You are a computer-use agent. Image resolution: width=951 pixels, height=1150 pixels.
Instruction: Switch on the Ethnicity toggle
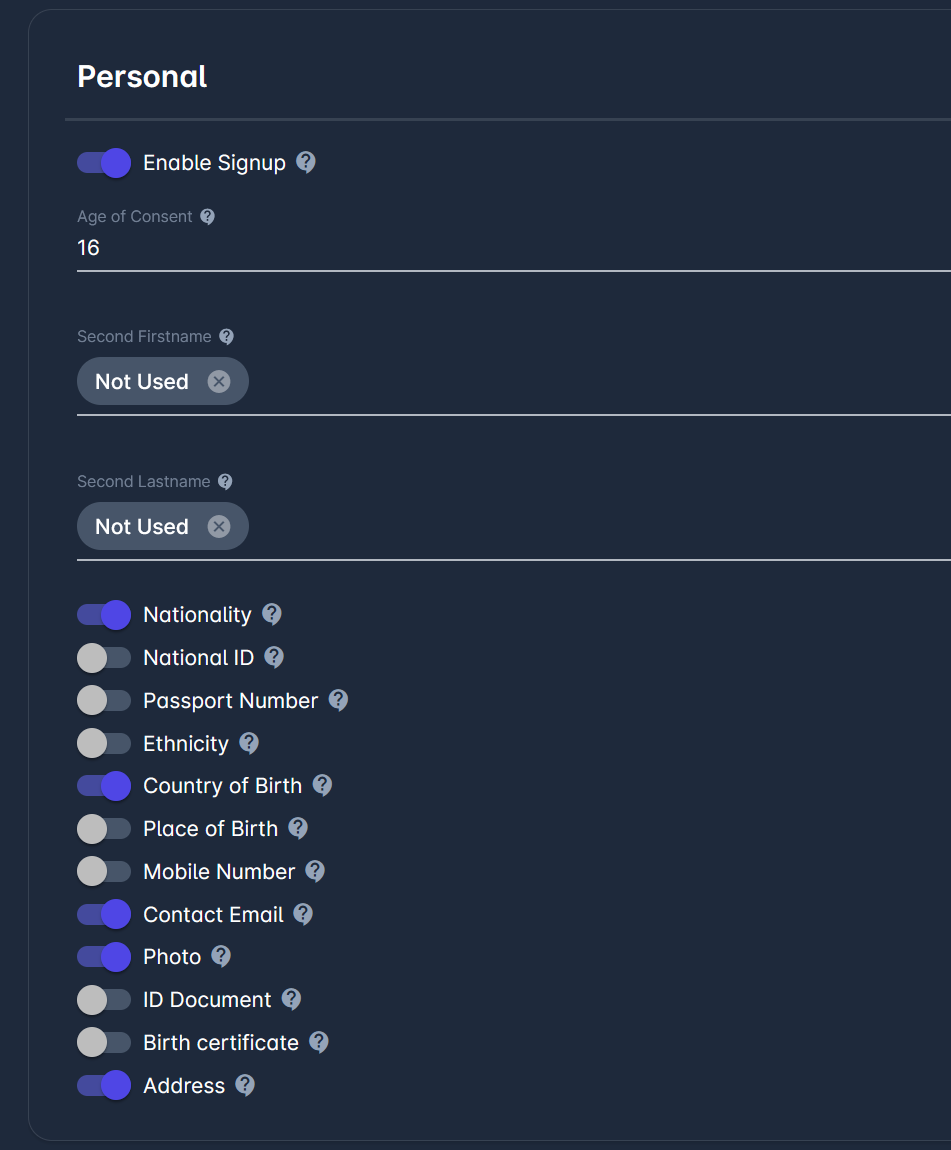(x=104, y=743)
